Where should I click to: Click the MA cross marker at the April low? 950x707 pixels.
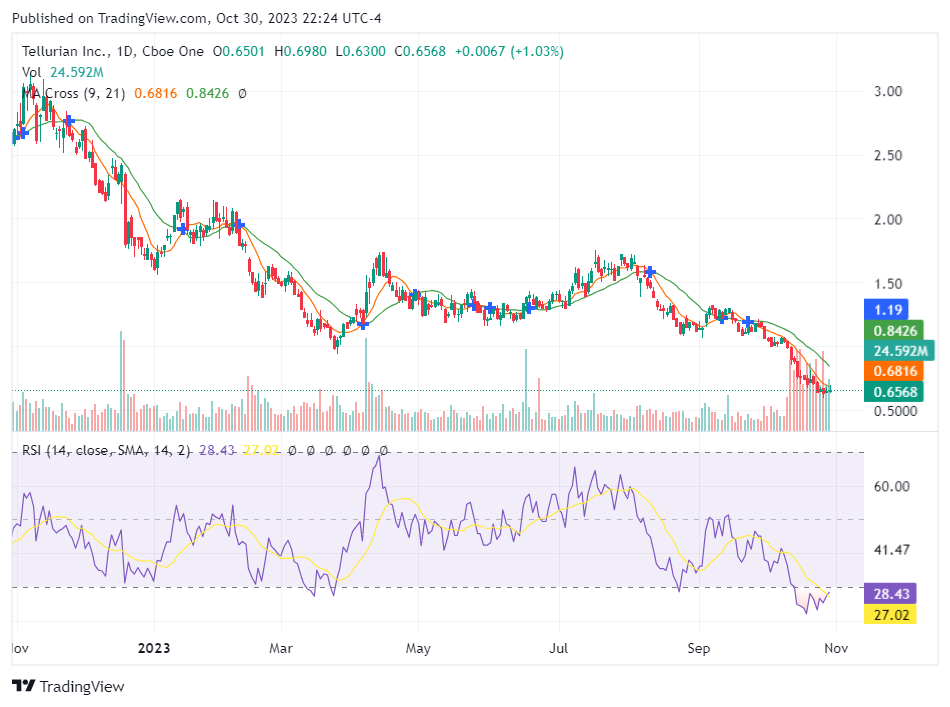[x=363, y=323]
